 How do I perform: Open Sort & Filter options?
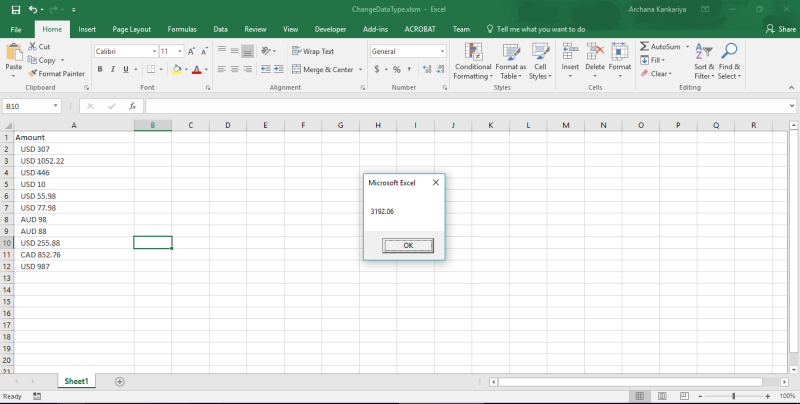pyautogui.click(x=704, y=61)
